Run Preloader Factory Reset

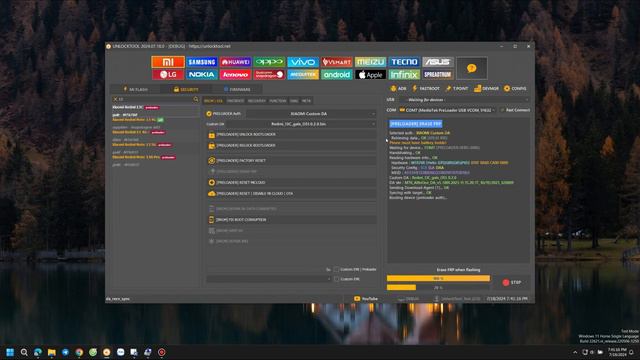coord(291,160)
